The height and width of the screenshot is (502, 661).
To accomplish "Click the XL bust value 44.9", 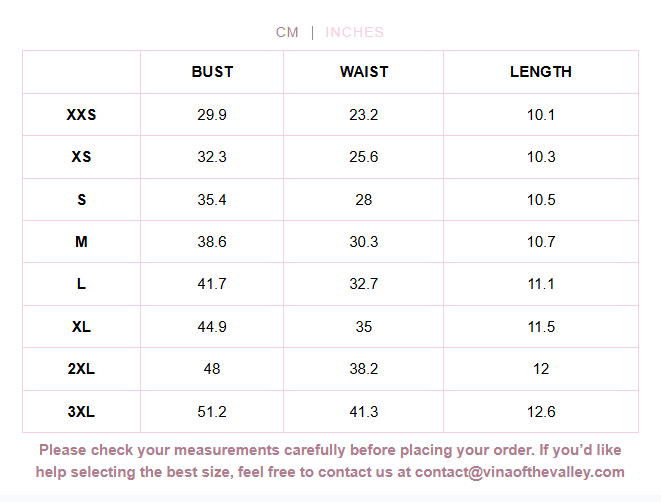I will [x=212, y=327].
